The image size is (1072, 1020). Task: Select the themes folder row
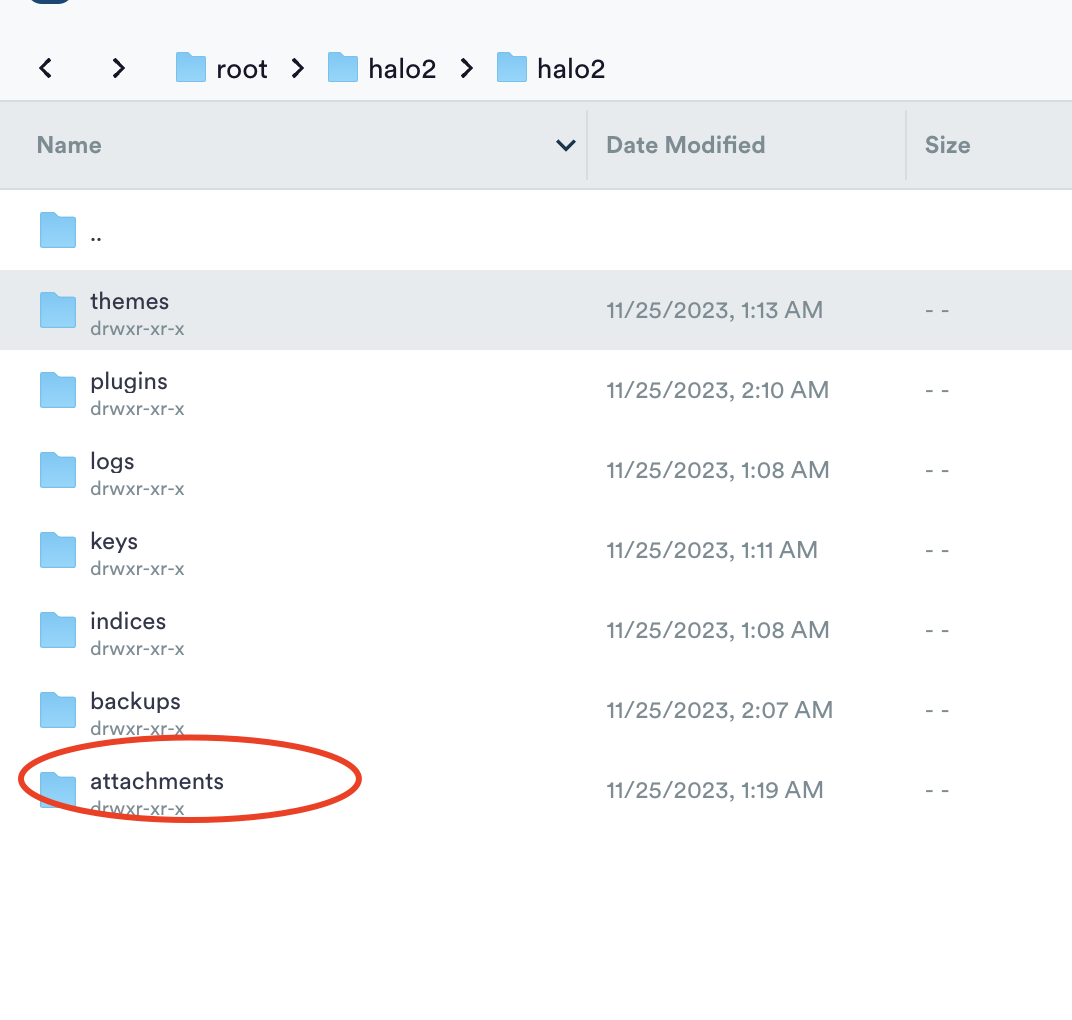[x=400, y=310]
